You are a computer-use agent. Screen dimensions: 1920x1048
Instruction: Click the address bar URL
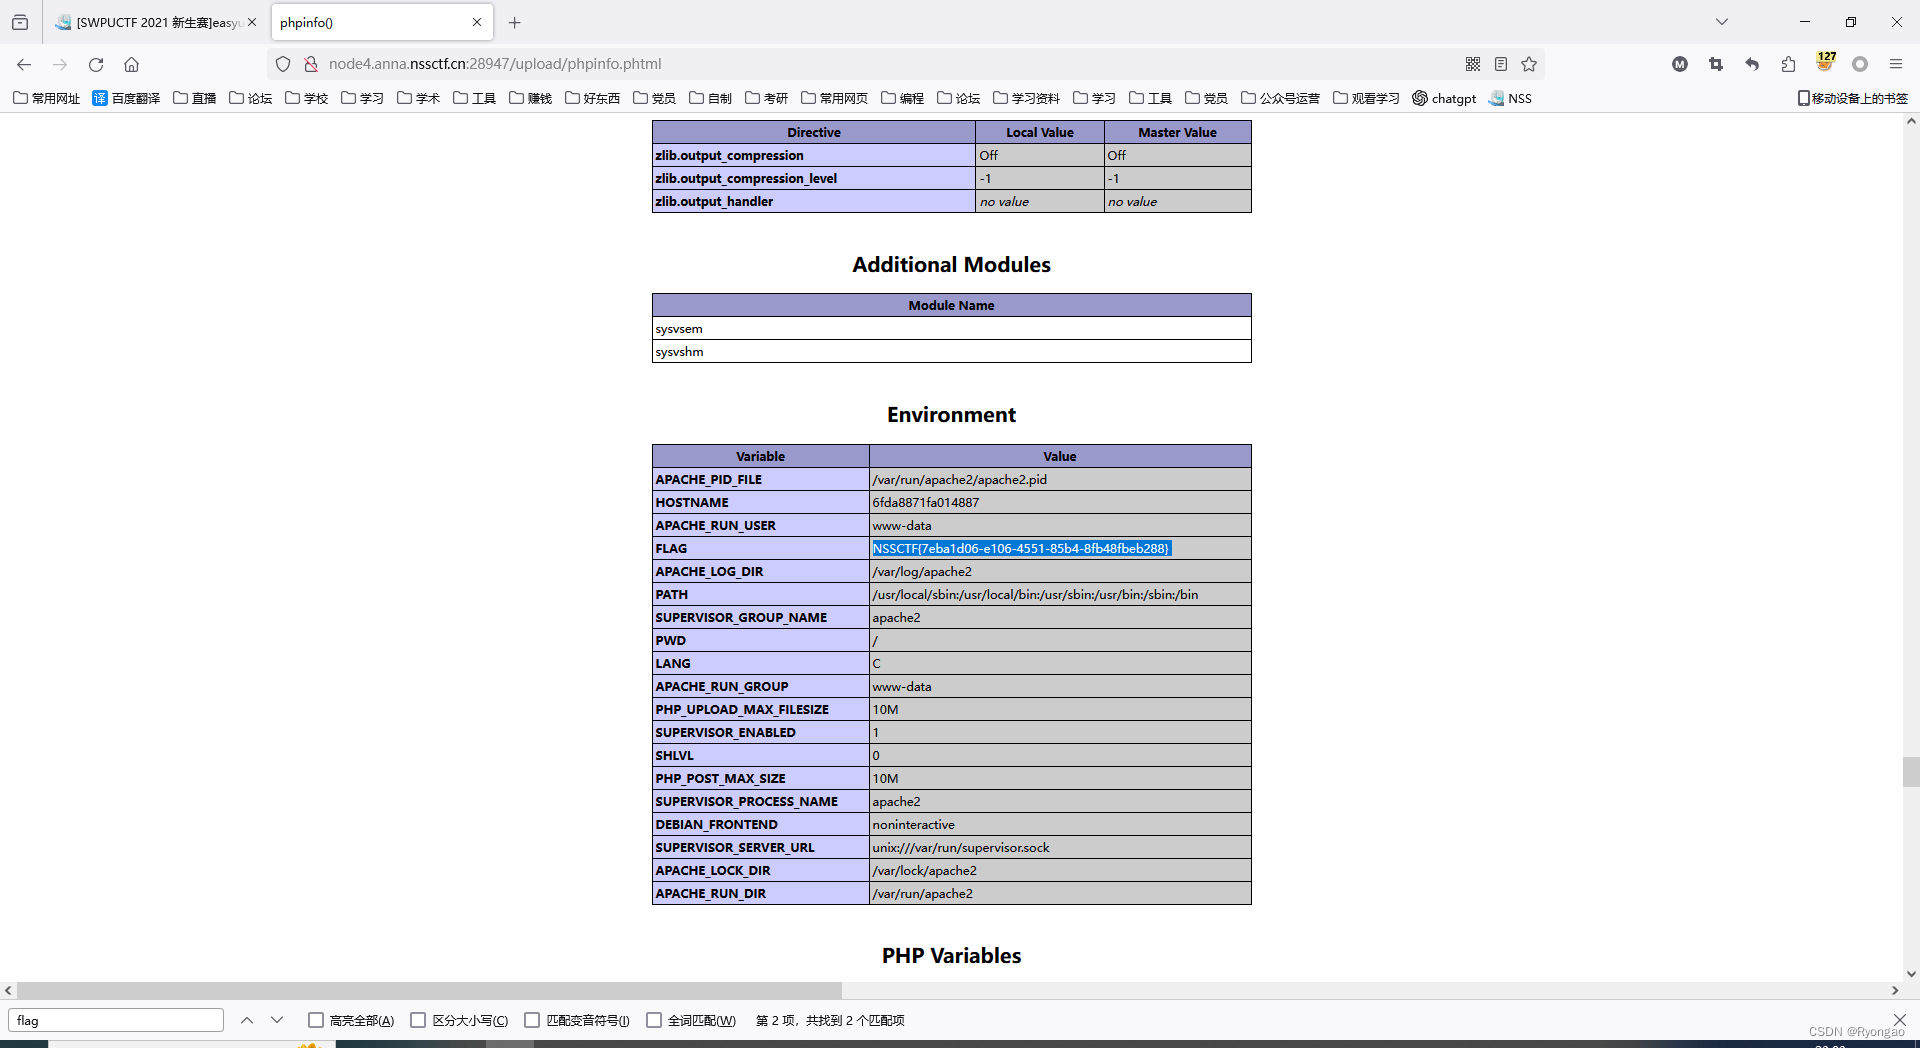point(495,64)
